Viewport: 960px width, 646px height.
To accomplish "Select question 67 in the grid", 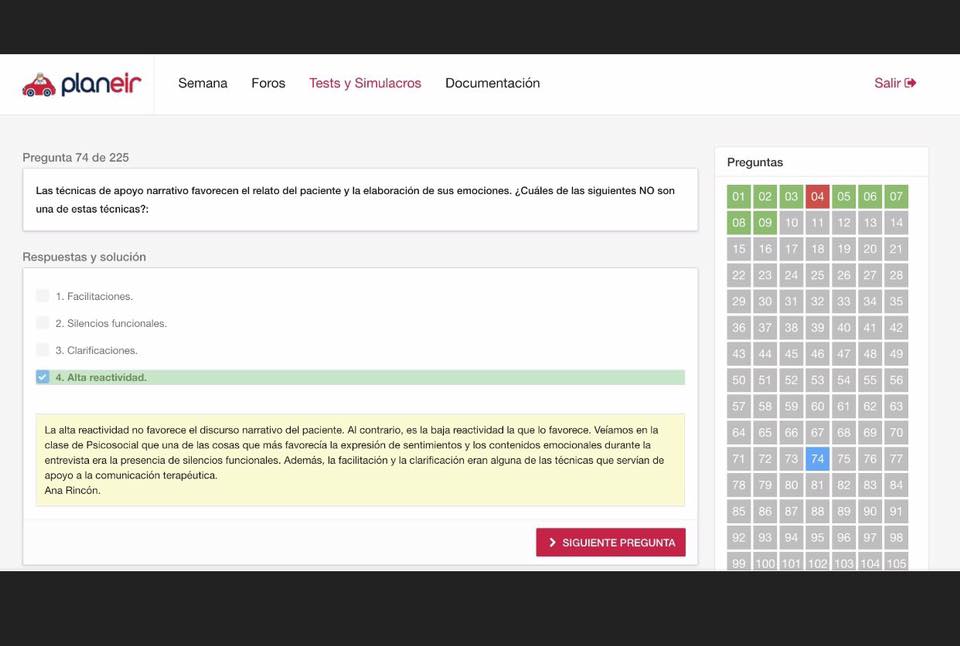I will (x=817, y=433).
